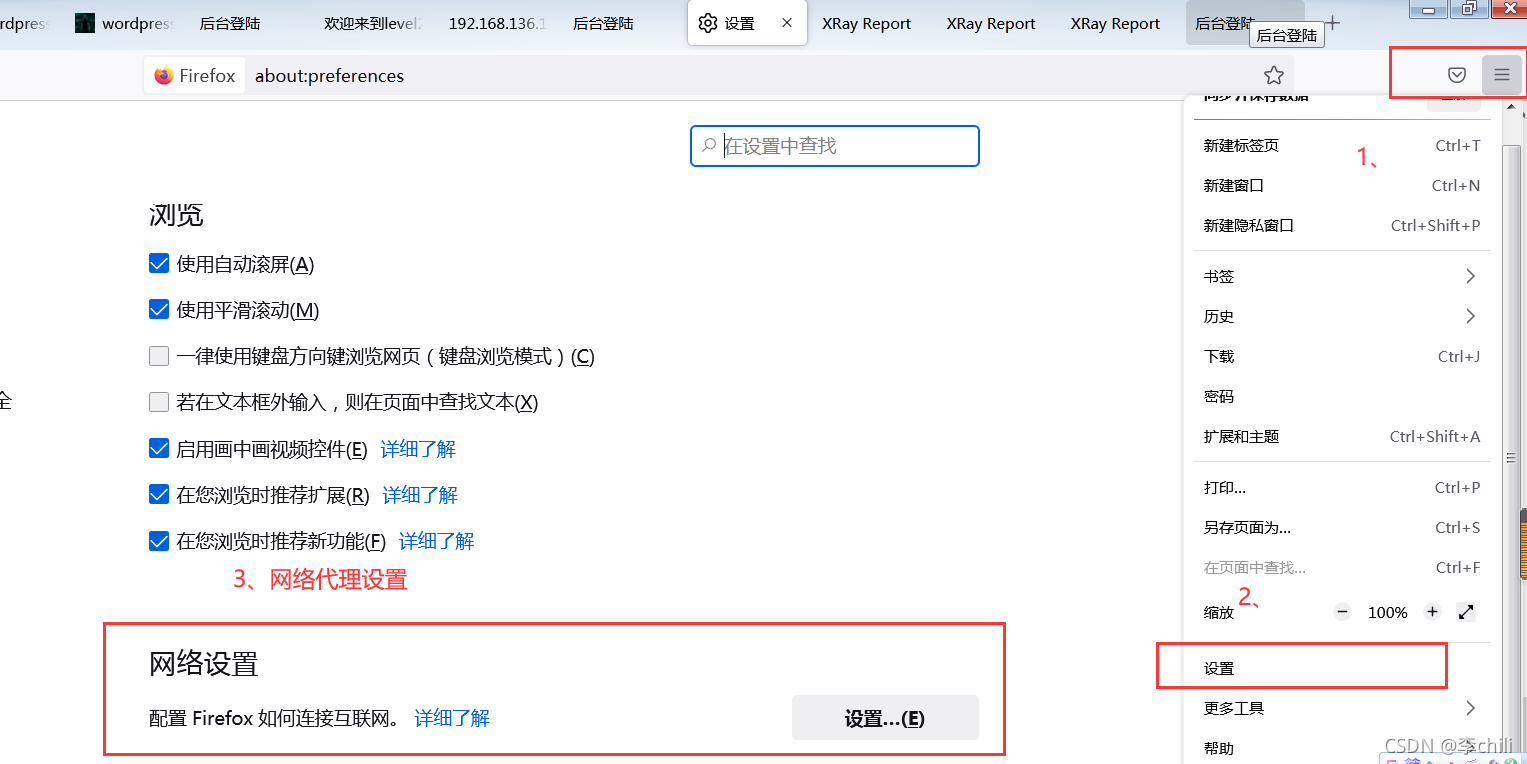This screenshot has width=1527, height=764.
Task: Click the menu panel scrollbar
Action: coord(1510,458)
